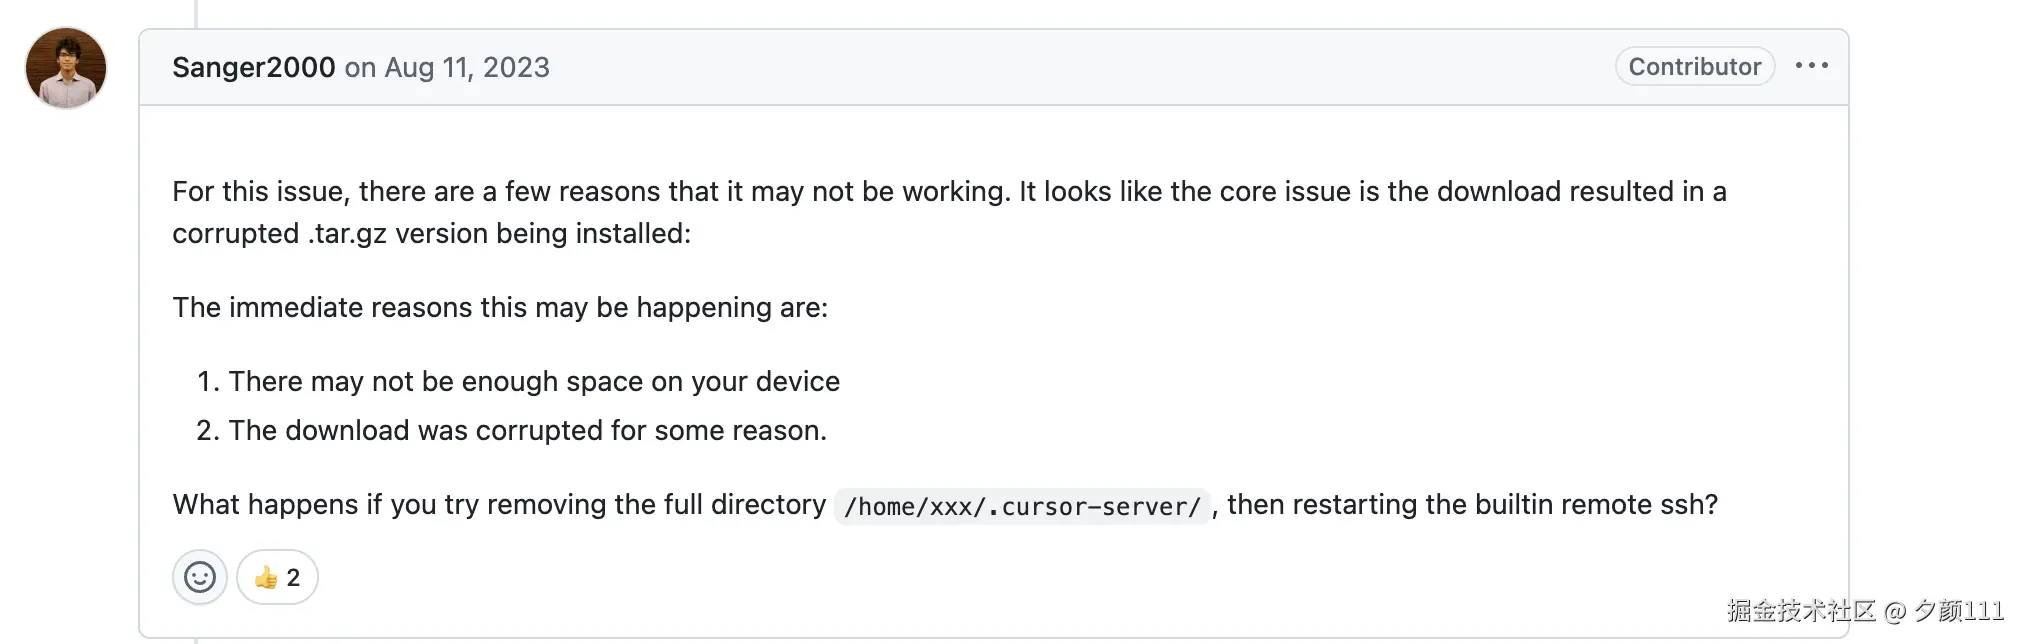Open the three-dot comment options menu
Screen dimensions: 2024x644
click(1811, 66)
